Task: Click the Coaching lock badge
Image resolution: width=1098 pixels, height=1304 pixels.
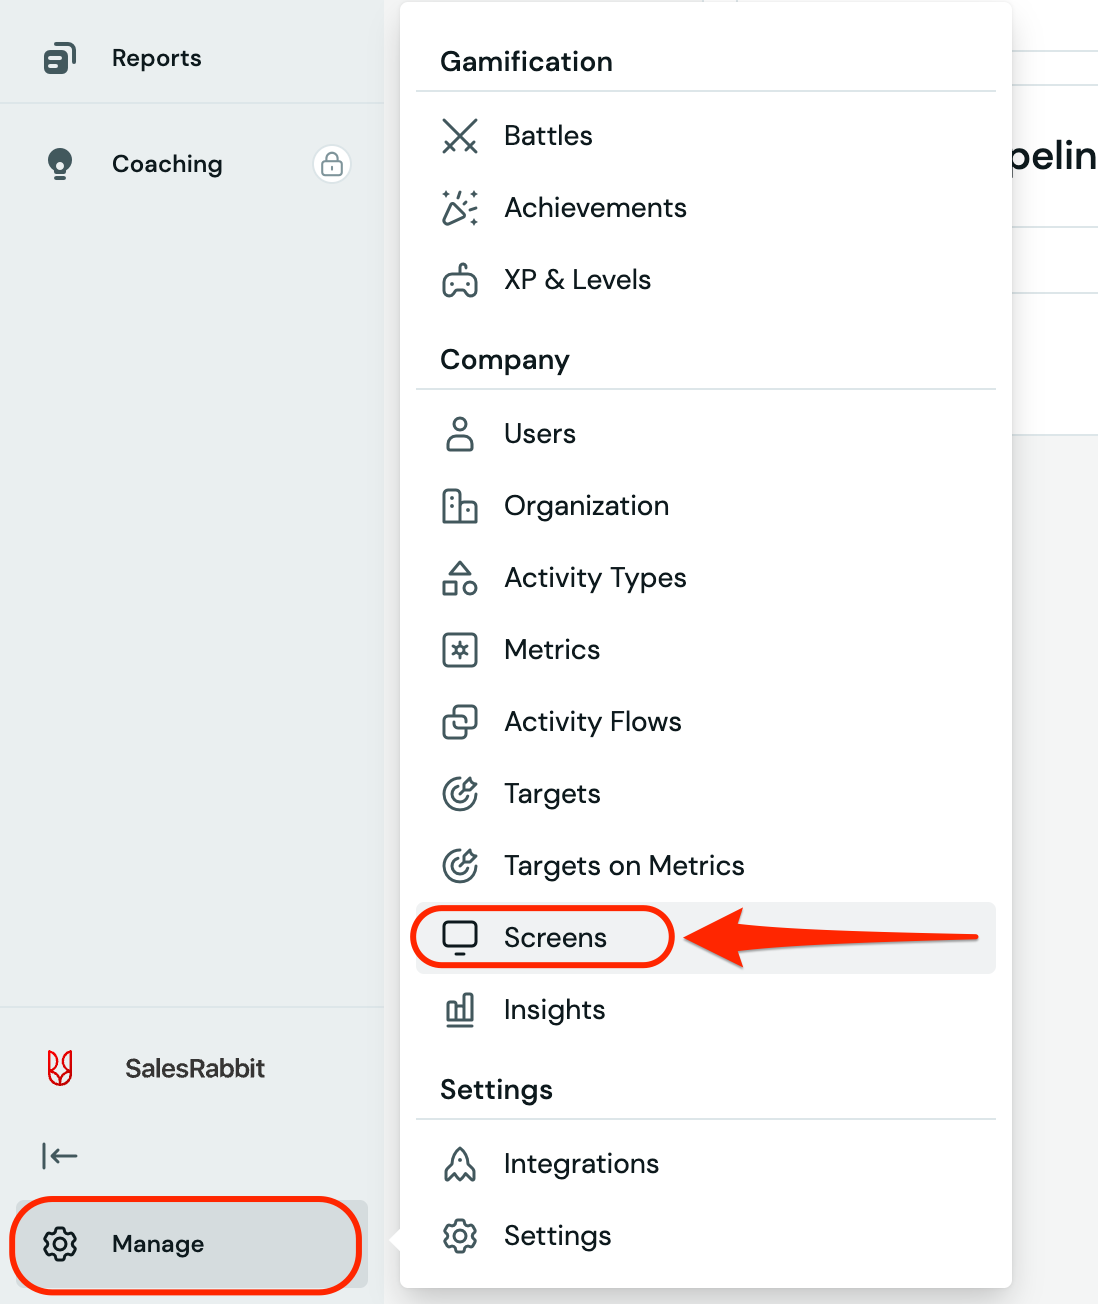Action: pyautogui.click(x=332, y=163)
